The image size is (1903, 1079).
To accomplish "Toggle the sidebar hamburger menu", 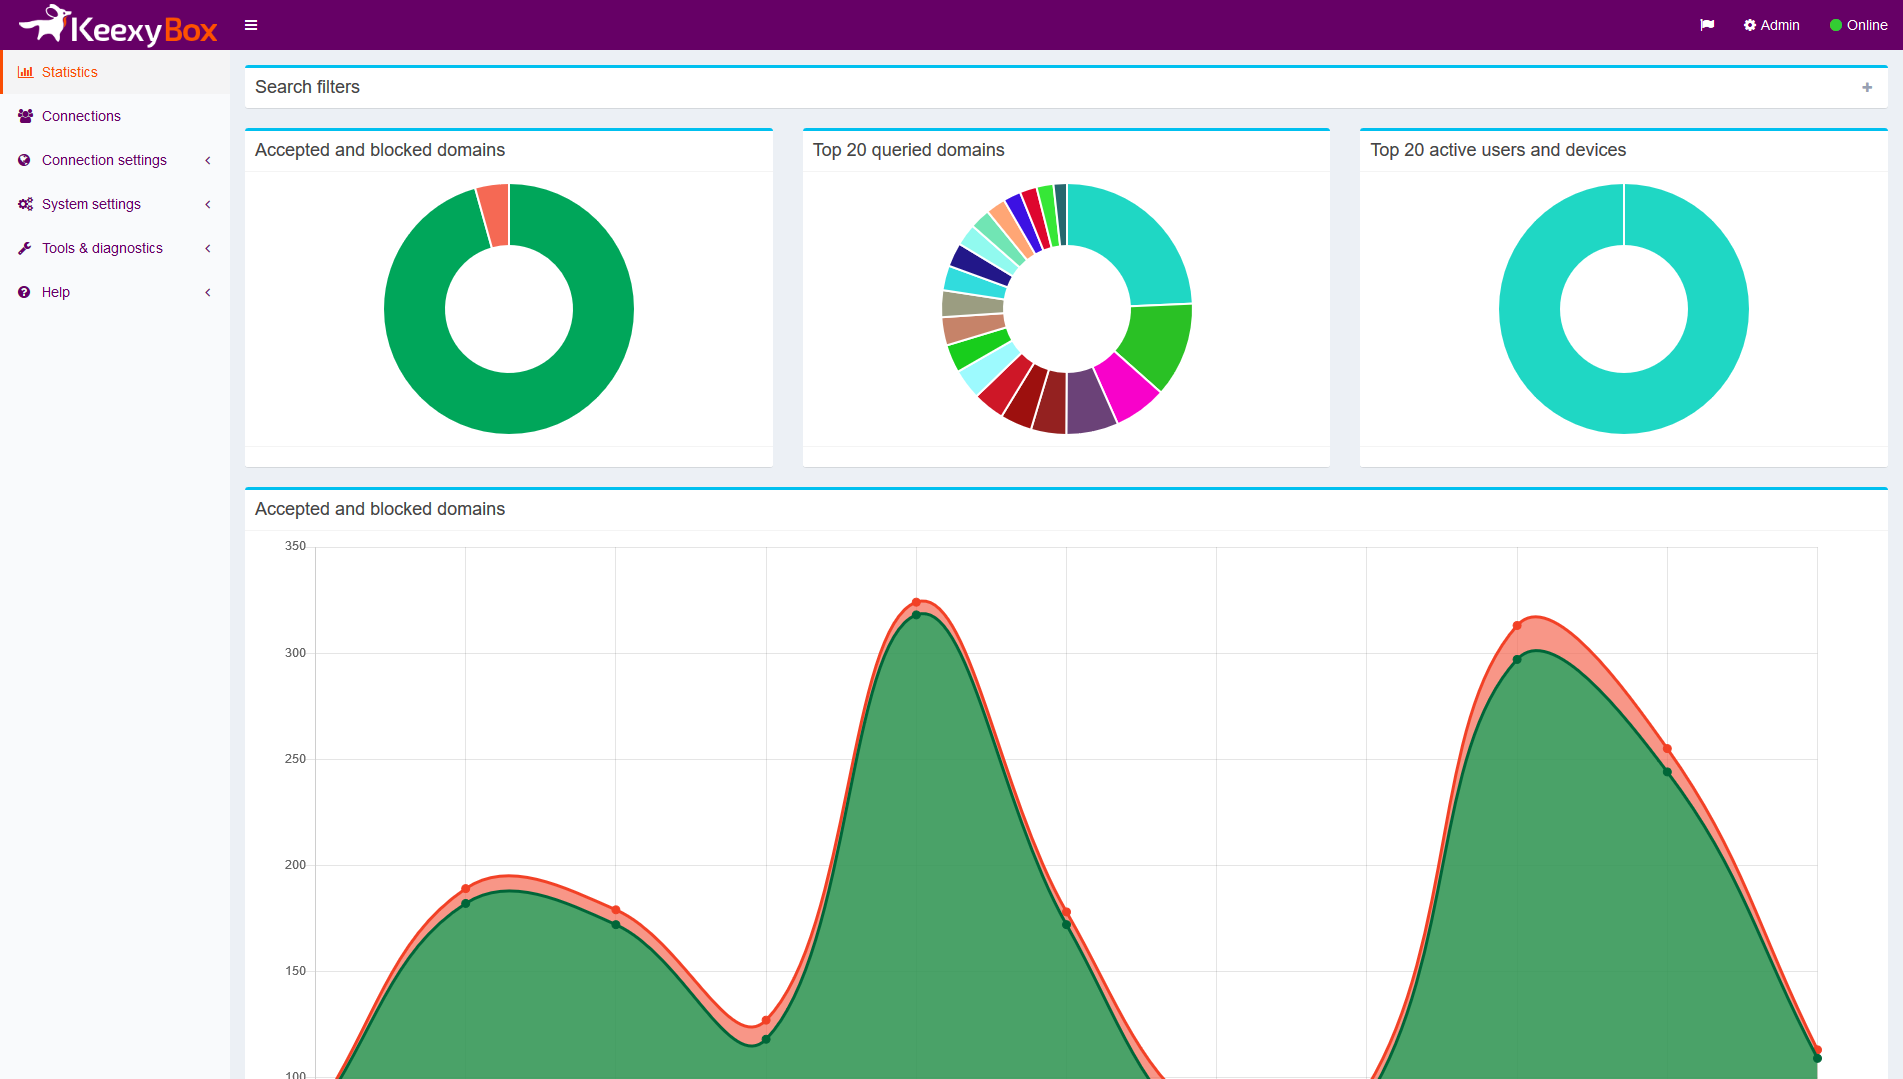I will coord(251,25).
